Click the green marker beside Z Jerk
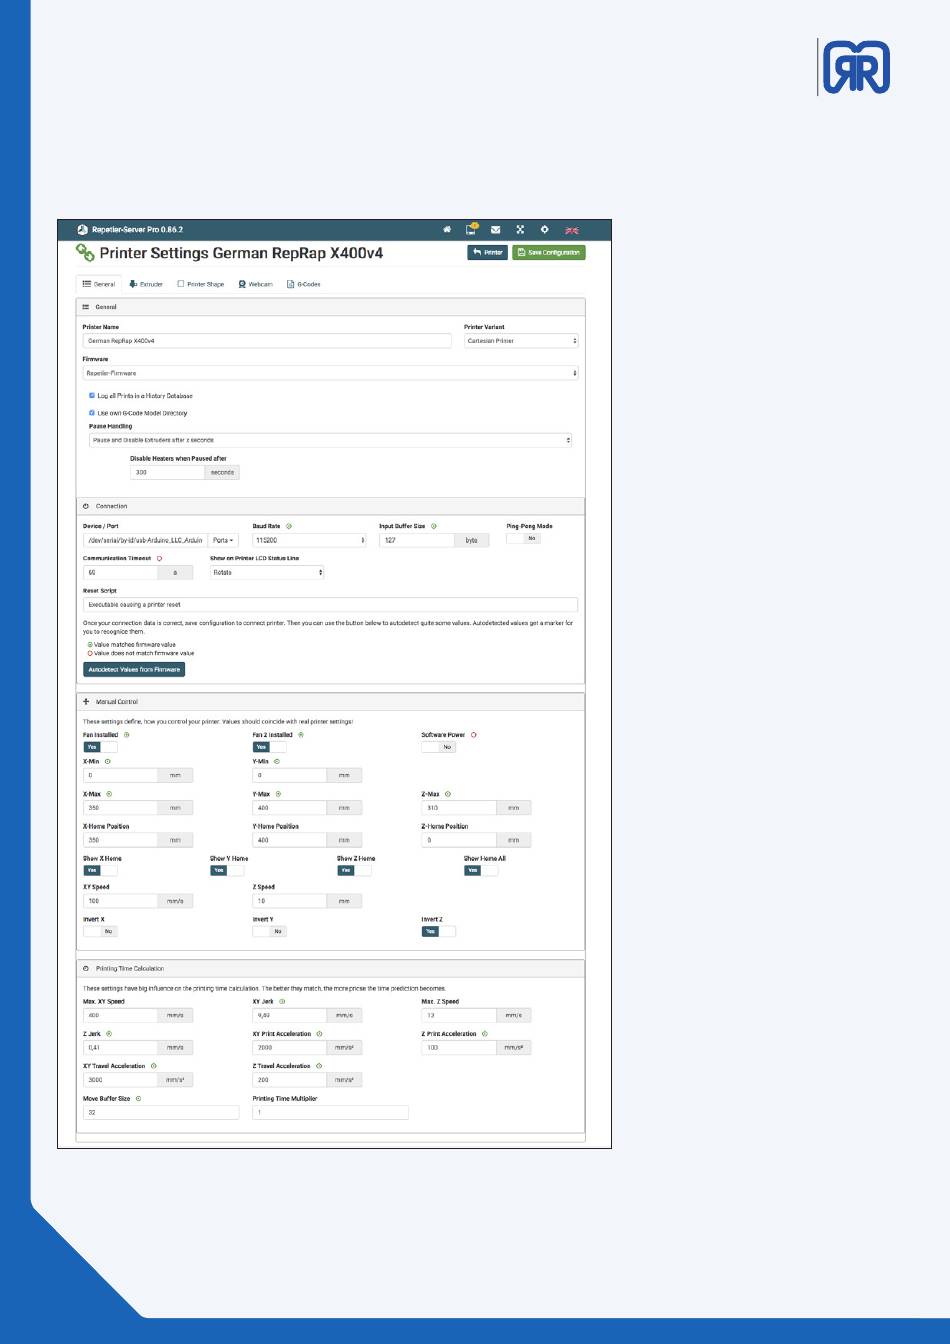Image resolution: width=950 pixels, height=1344 pixels. tap(109, 1033)
